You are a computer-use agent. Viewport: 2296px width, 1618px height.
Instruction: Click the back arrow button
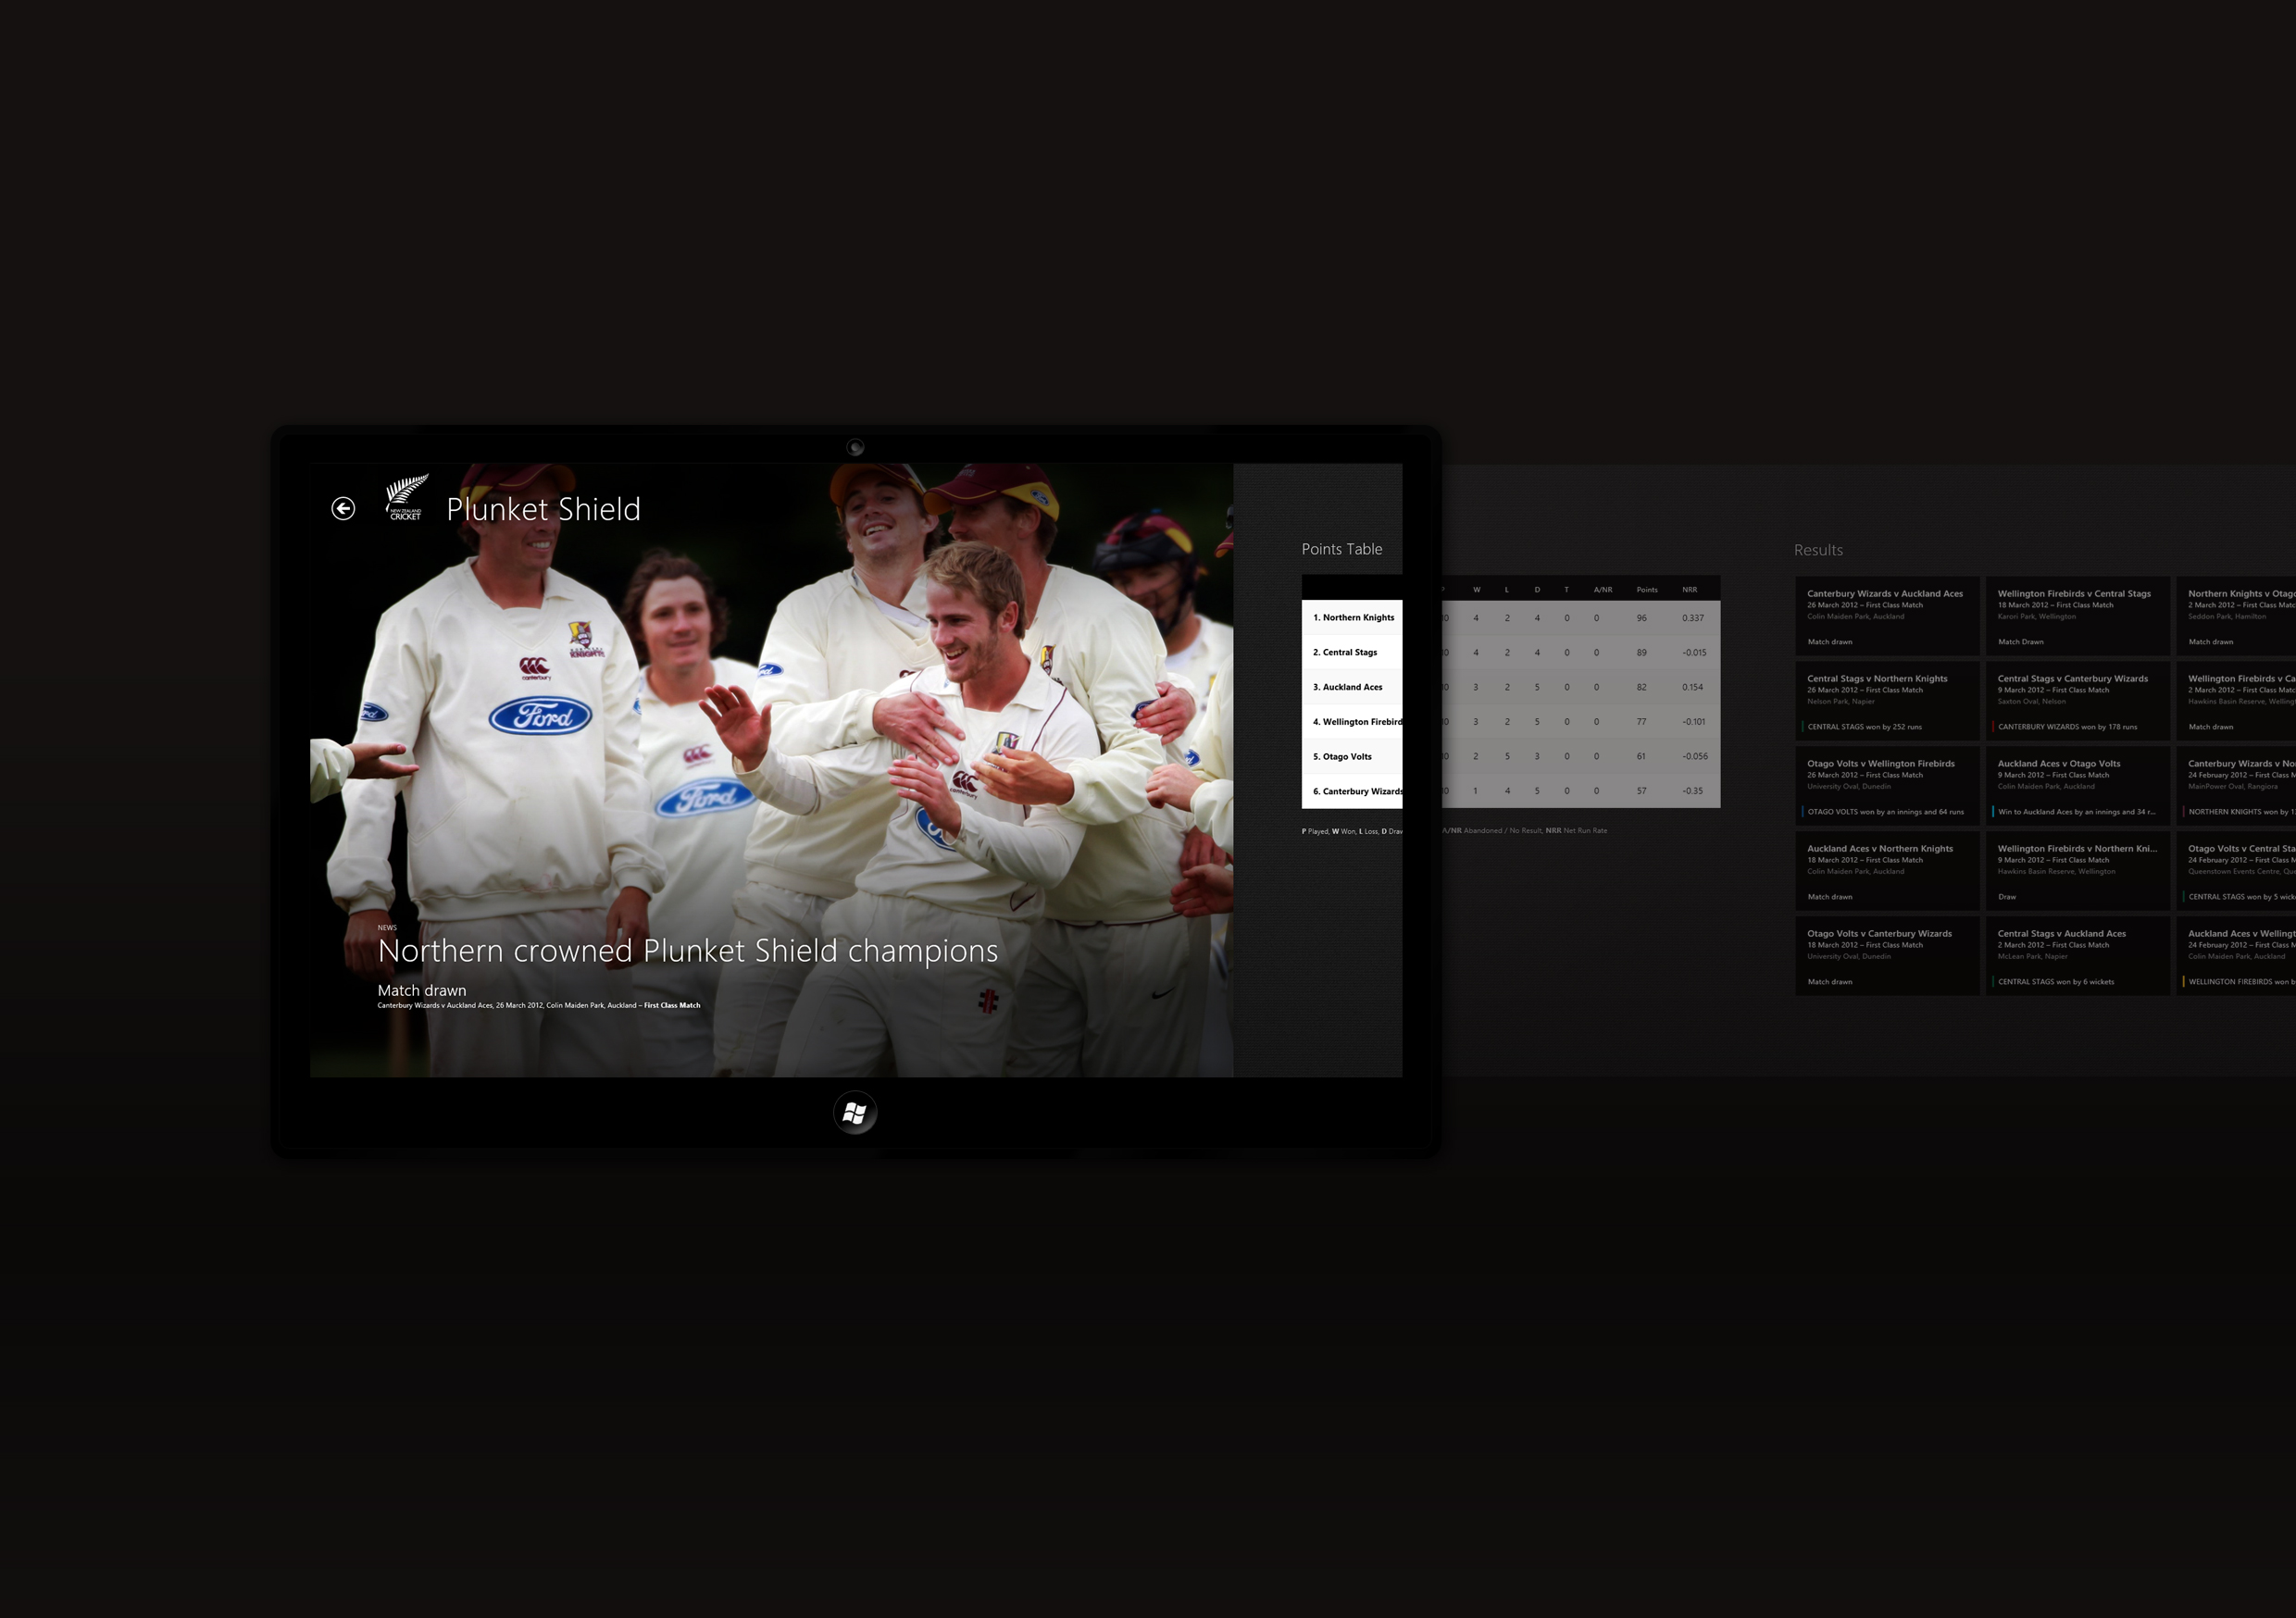tap(343, 509)
